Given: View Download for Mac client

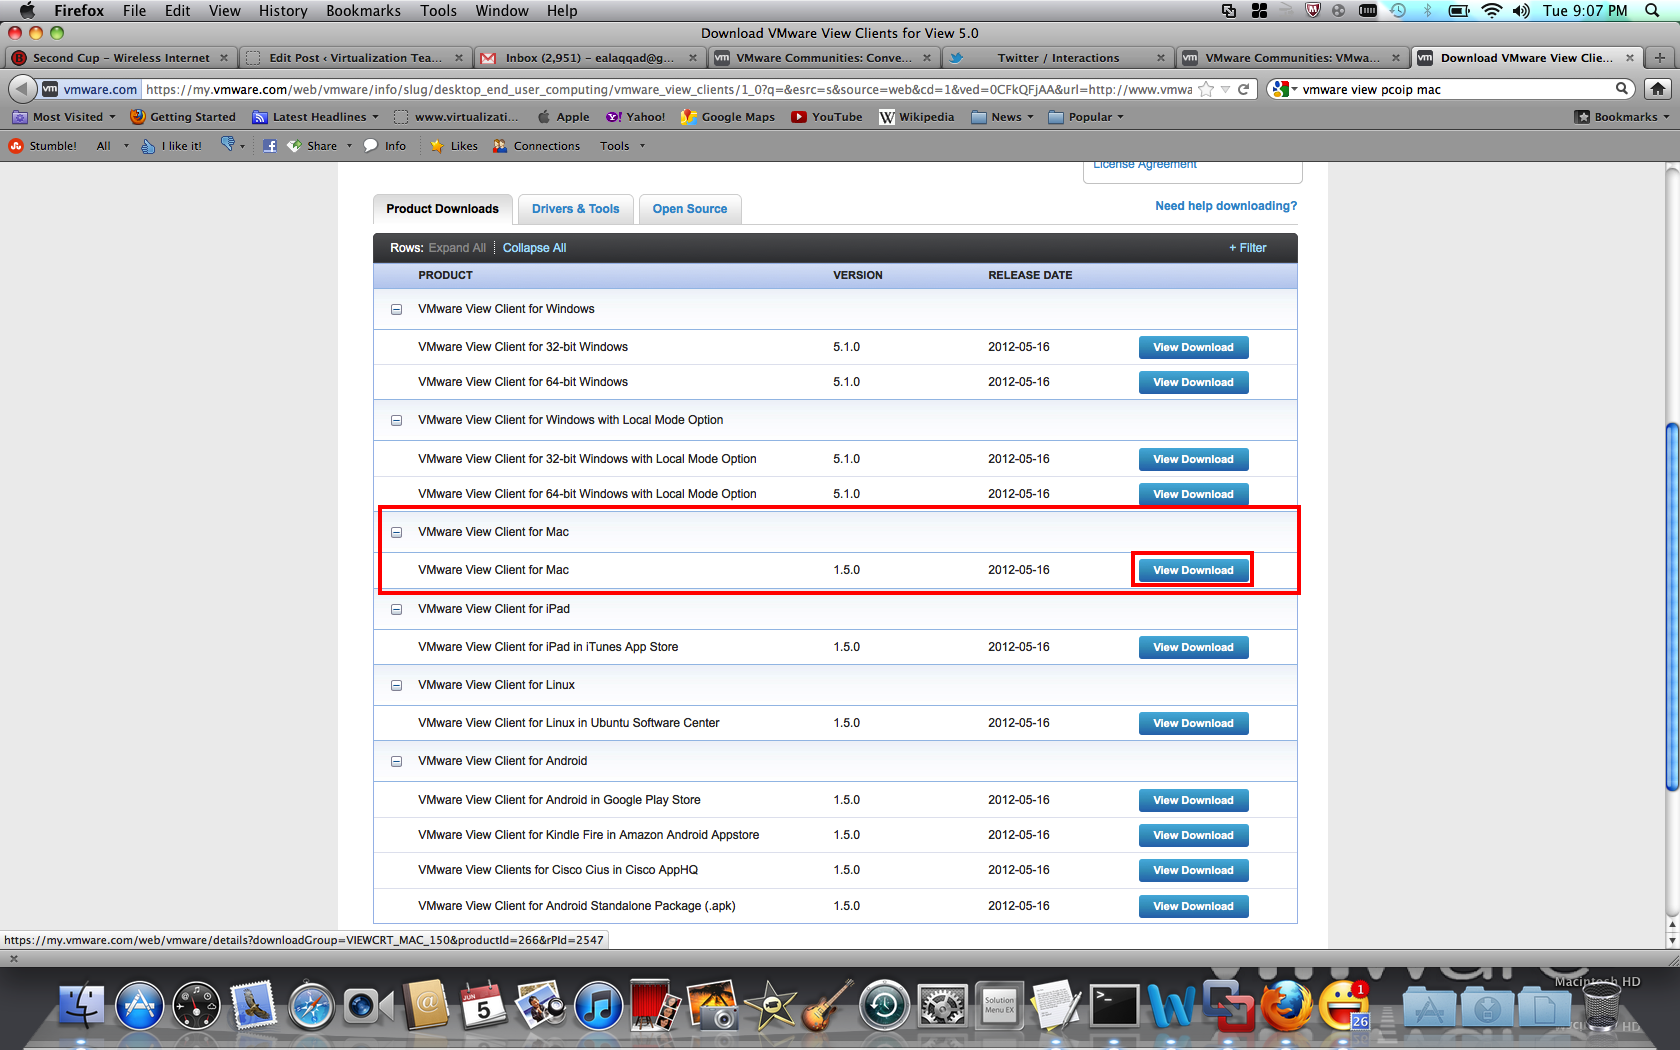Looking at the screenshot, I should tap(1193, 570).
